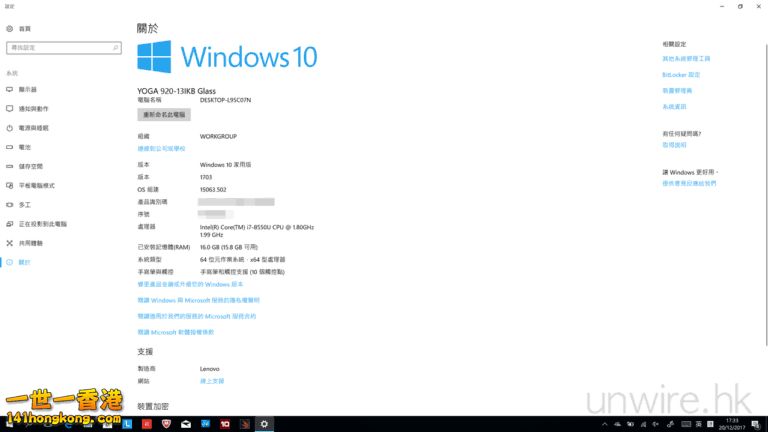Click the 取得說明 get help link
768x432 pixels.
pyautogui.click(x=674, y=145)
